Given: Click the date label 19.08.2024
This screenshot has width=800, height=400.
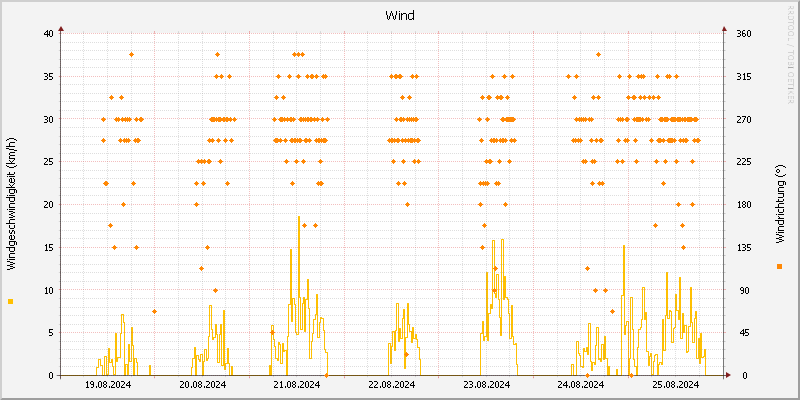Looking at the screenshot, I should click(108, 384).
